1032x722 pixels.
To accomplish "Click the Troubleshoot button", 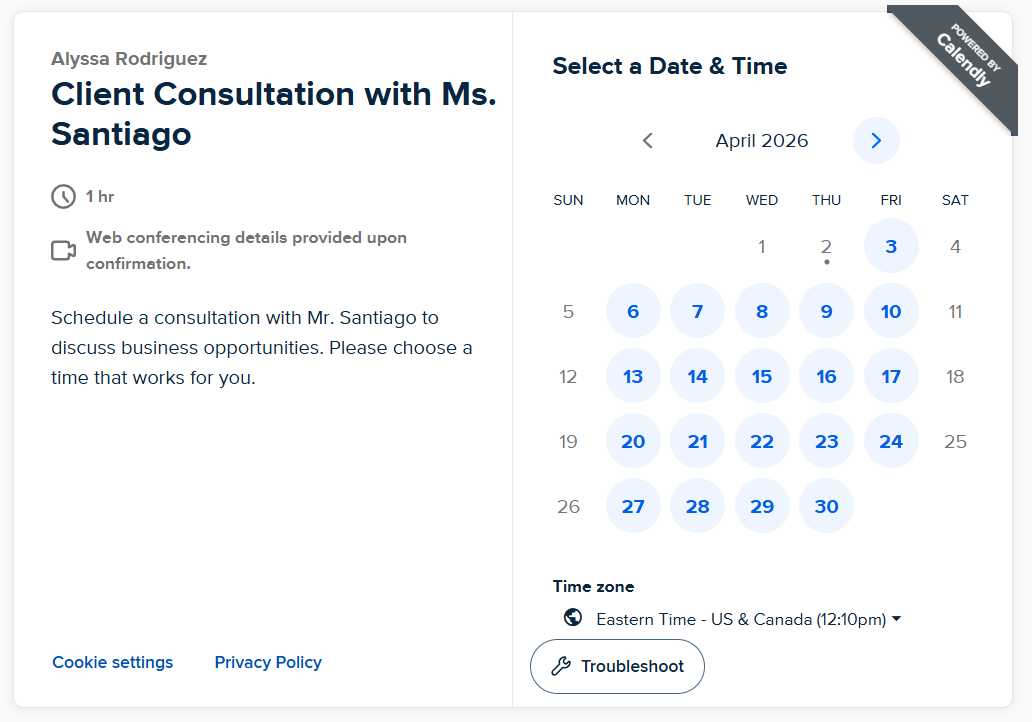I will pyautogui.click(x=617, y=666).
